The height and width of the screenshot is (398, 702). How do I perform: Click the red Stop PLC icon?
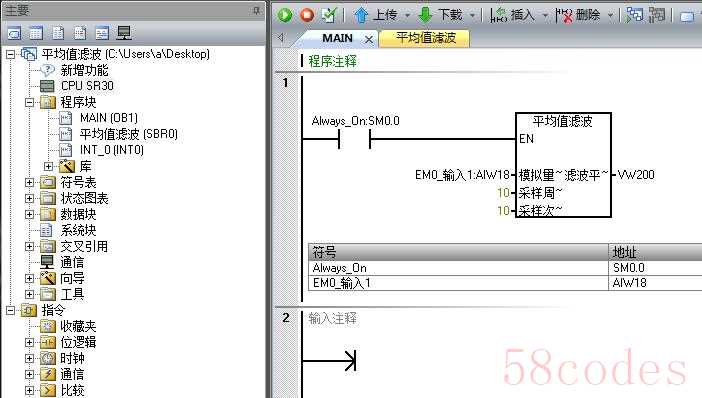pyautogui.click(x=307, y=15)
